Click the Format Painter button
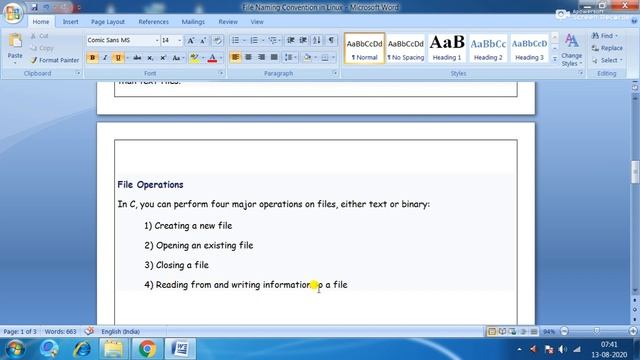640x360 pixels. tap(55, 60)
